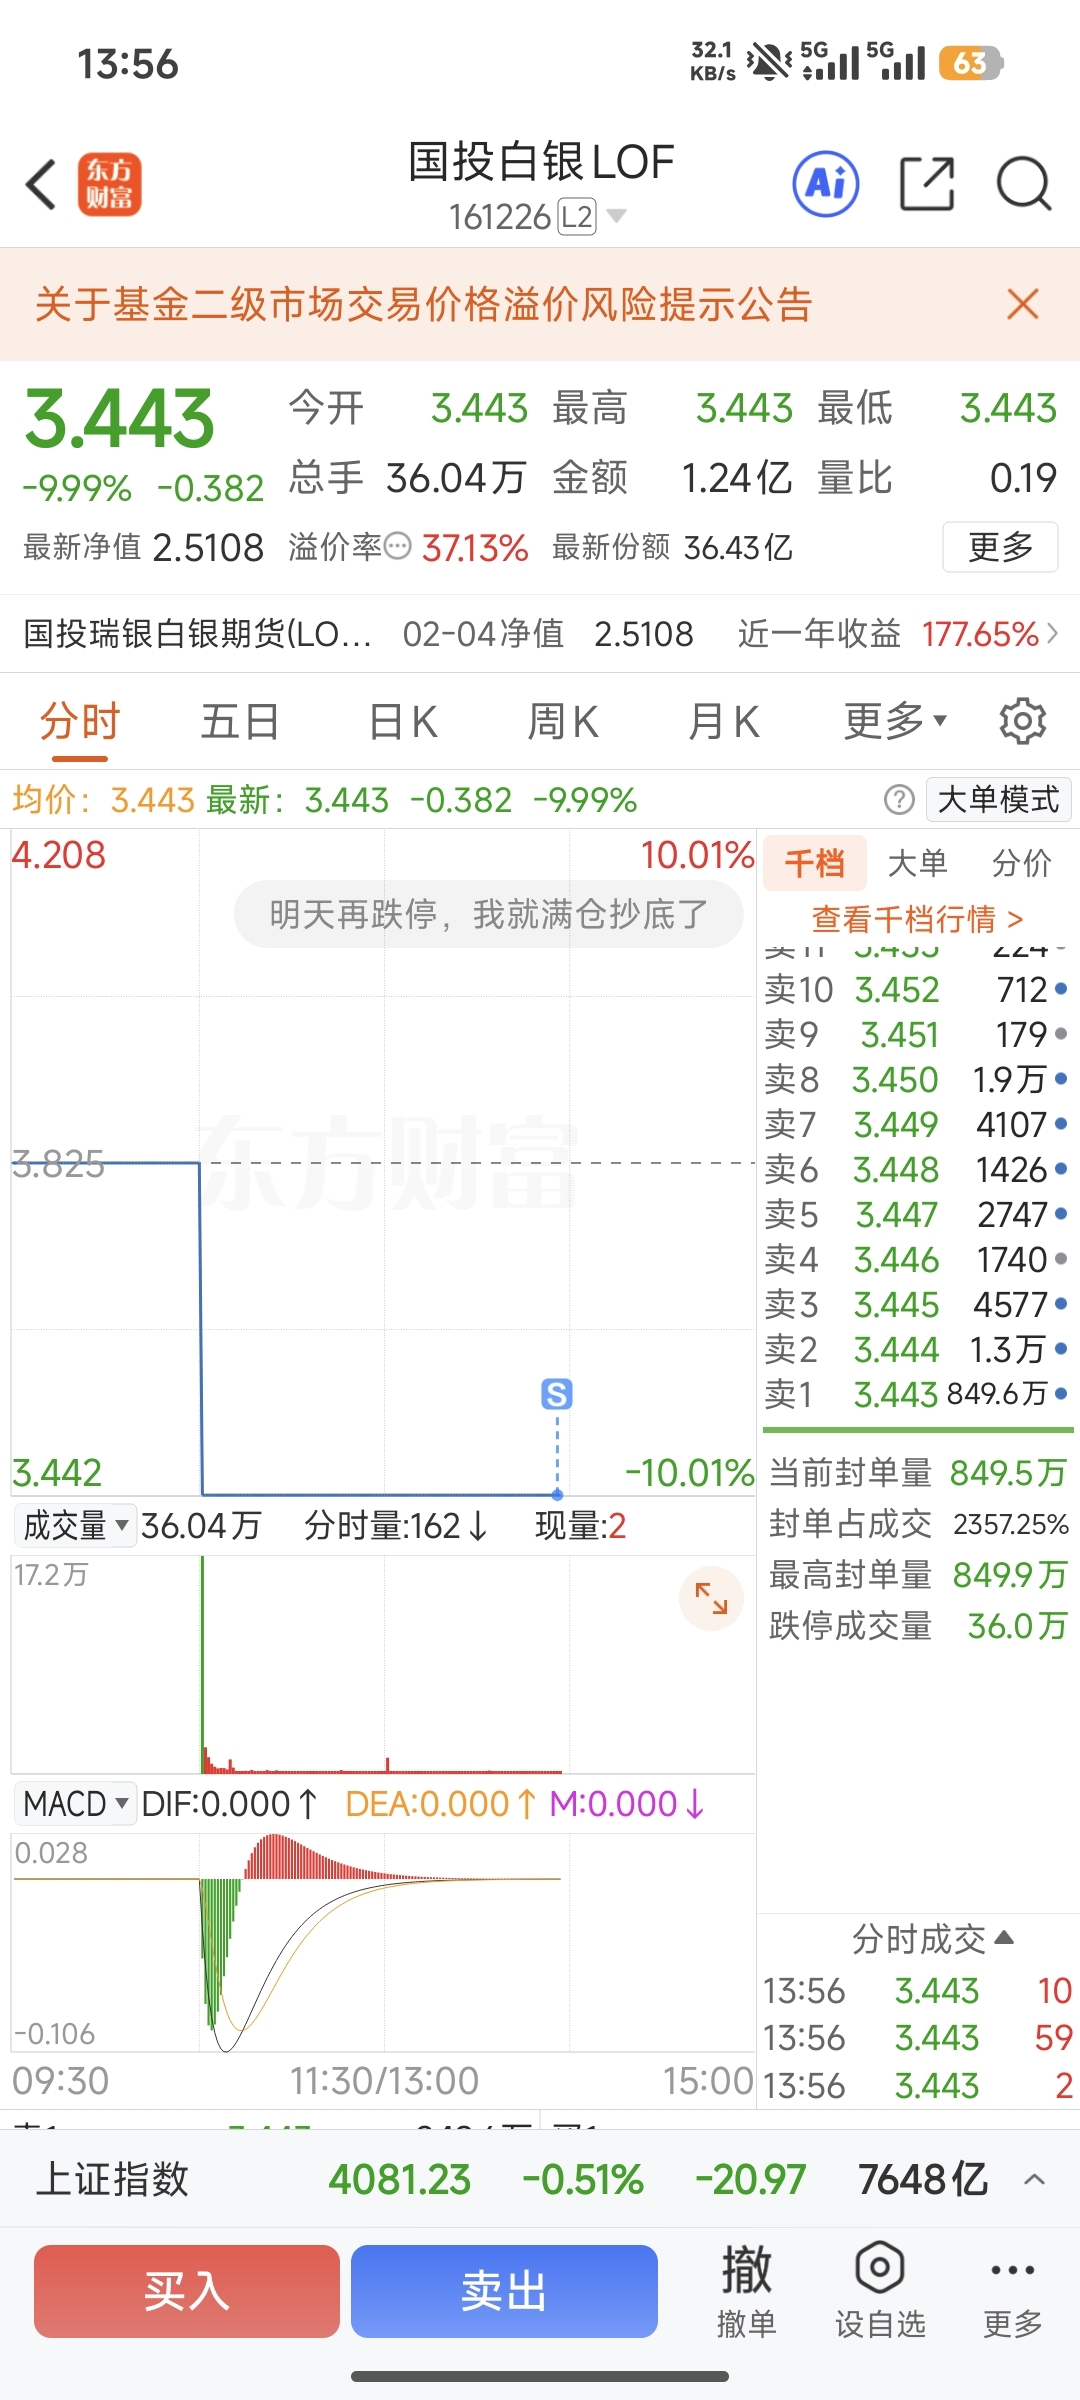Select the 大单 order tab
This screenshot has height=2400, width=1080.
click(x=917, y=863)
